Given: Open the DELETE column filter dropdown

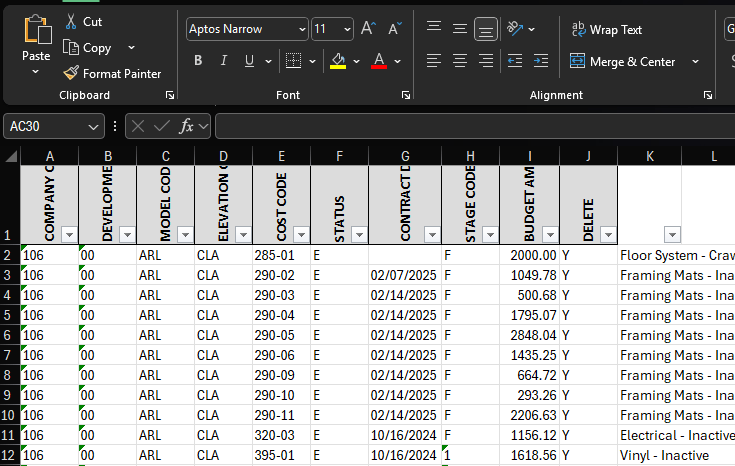Looking at the screenshot, I should click(x=608, y=234).
